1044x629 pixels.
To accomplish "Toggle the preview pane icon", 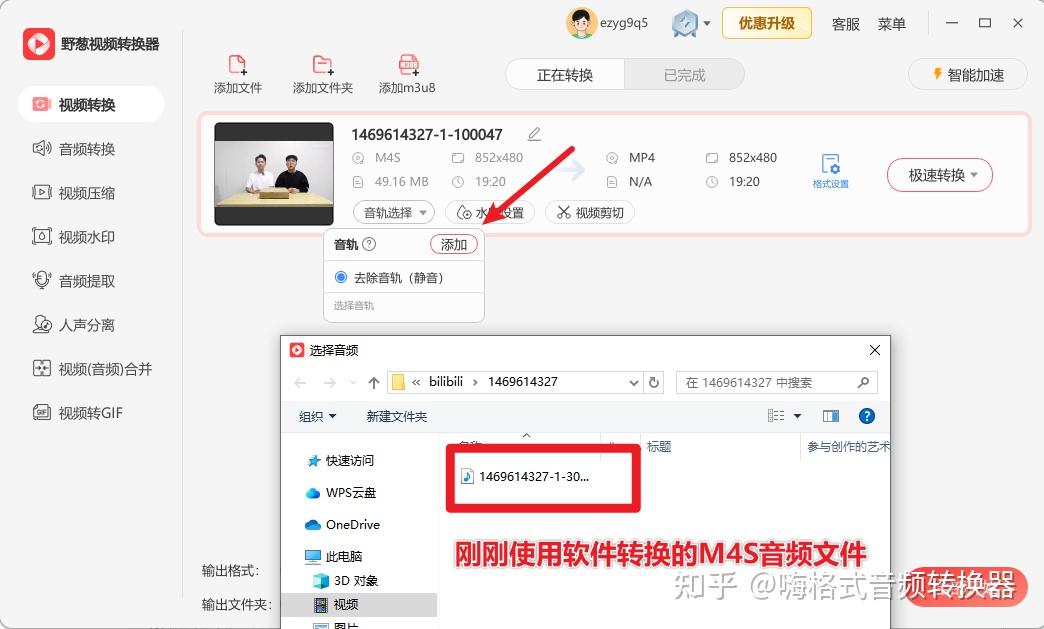I will point(831,416).
